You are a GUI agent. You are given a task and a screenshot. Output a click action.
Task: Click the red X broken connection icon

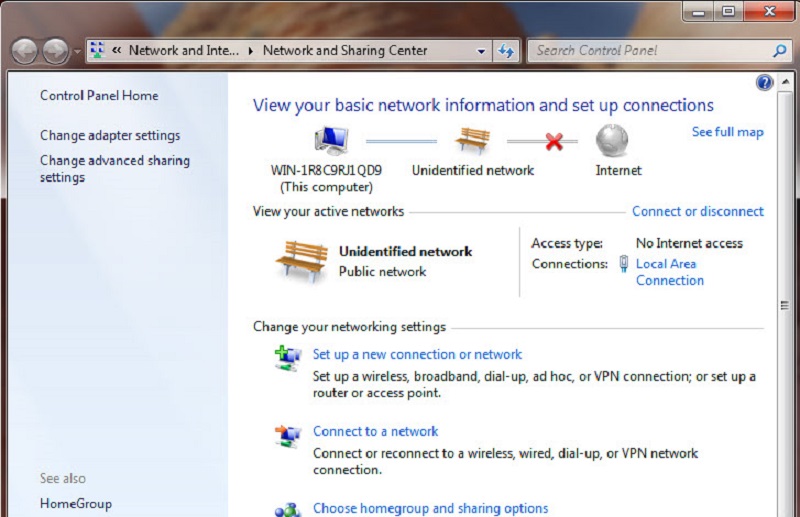coord(553,142)
